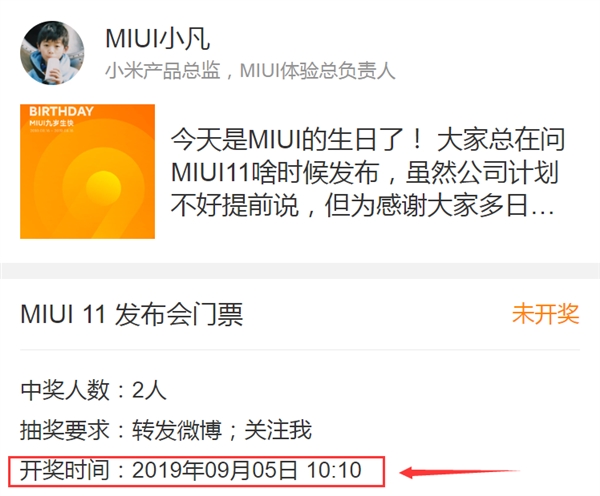Select the MIUI 11 发布会门票 title

(132, 315)
